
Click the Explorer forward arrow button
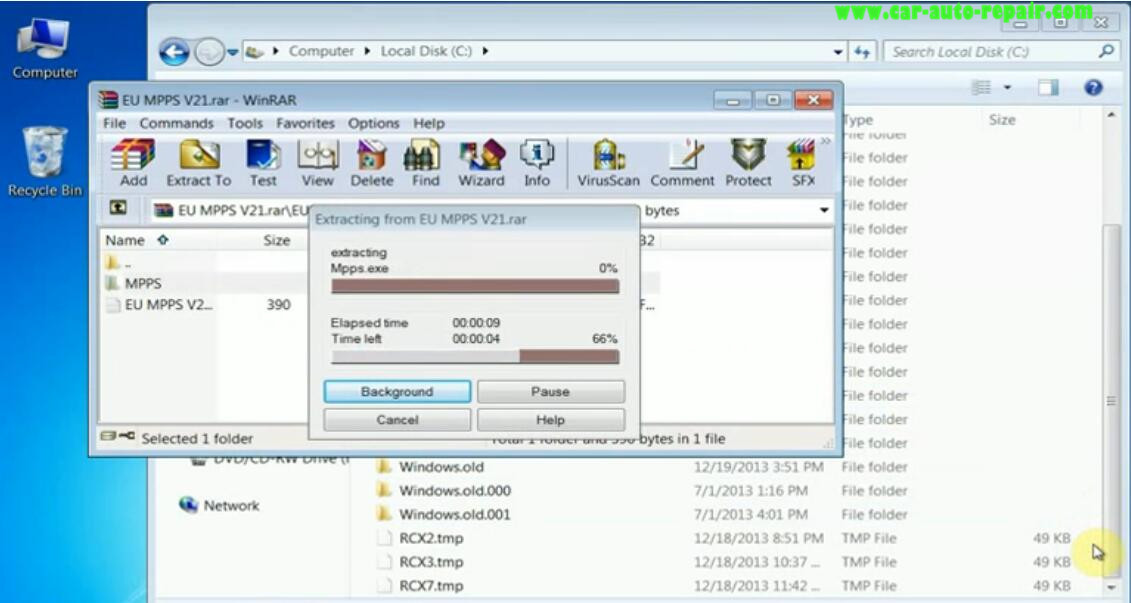click(209, 52)
